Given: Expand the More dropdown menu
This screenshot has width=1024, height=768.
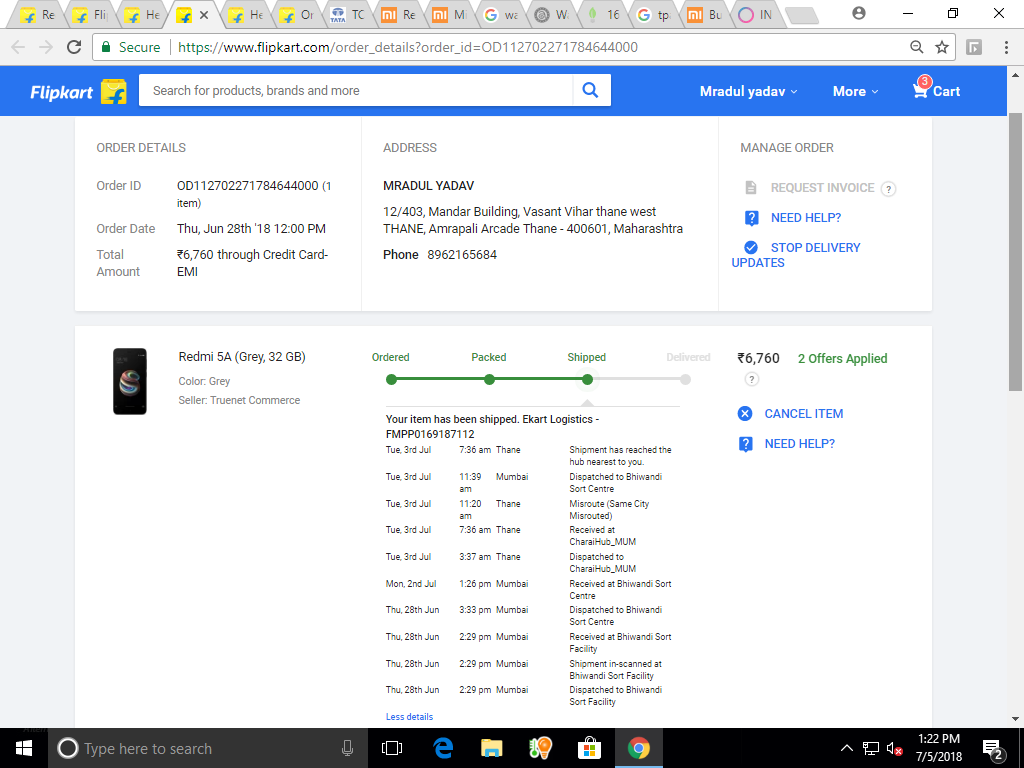Looking at the screenshot, I should [855, 91].
